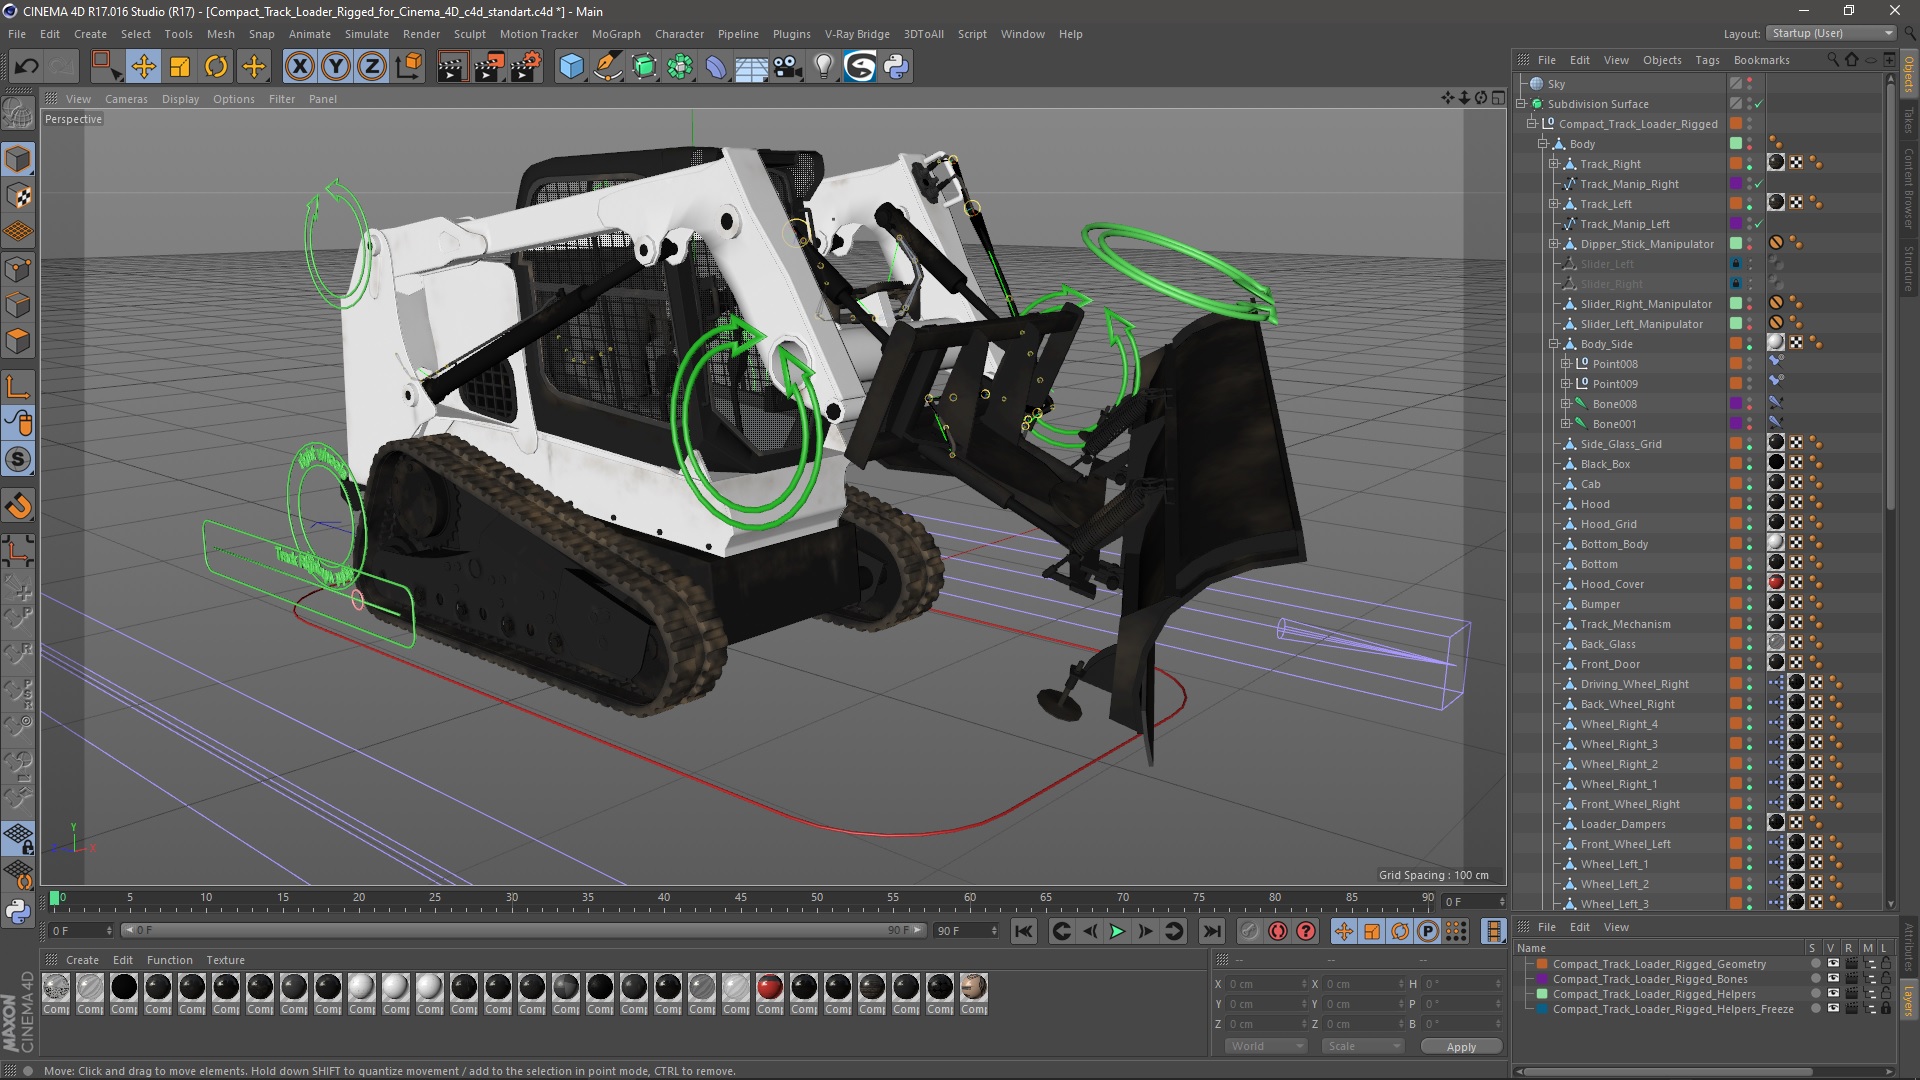Go to end of animation
The height and width of the screenshot is (1080, 1920).
(1211, 931)
